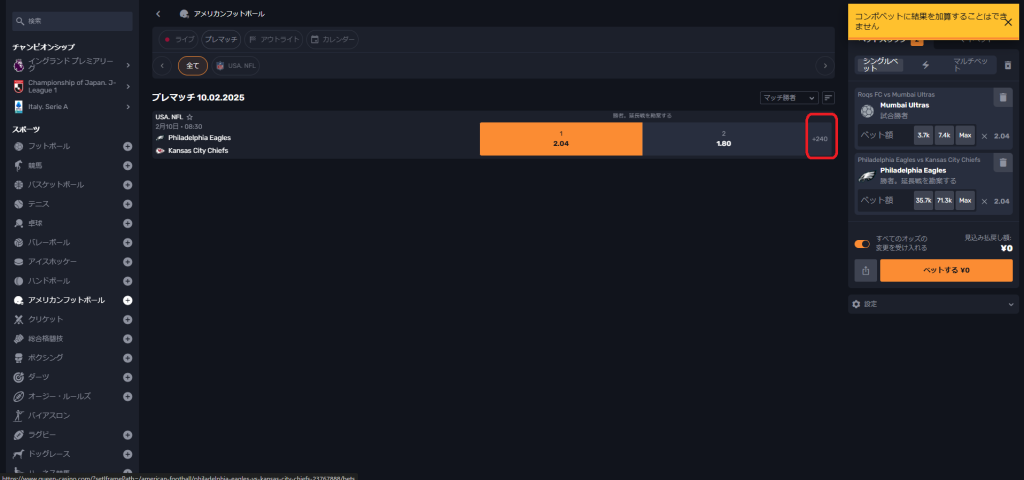
Task: Favorite the USA. NFL match with star
Action: pos(189,117)
